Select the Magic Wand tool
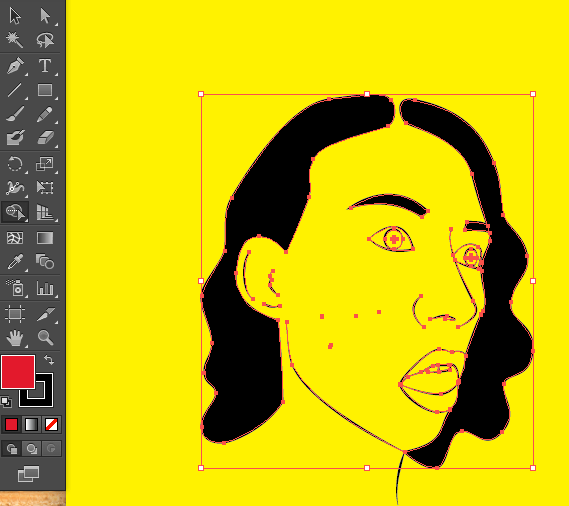Image resolution: width=569 pixels, height=506 pixels. pyautogui.click(x=15, y=40)
